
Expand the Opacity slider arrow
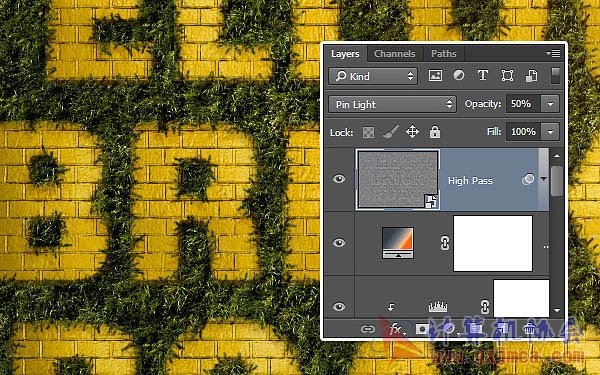pos(550,104)
